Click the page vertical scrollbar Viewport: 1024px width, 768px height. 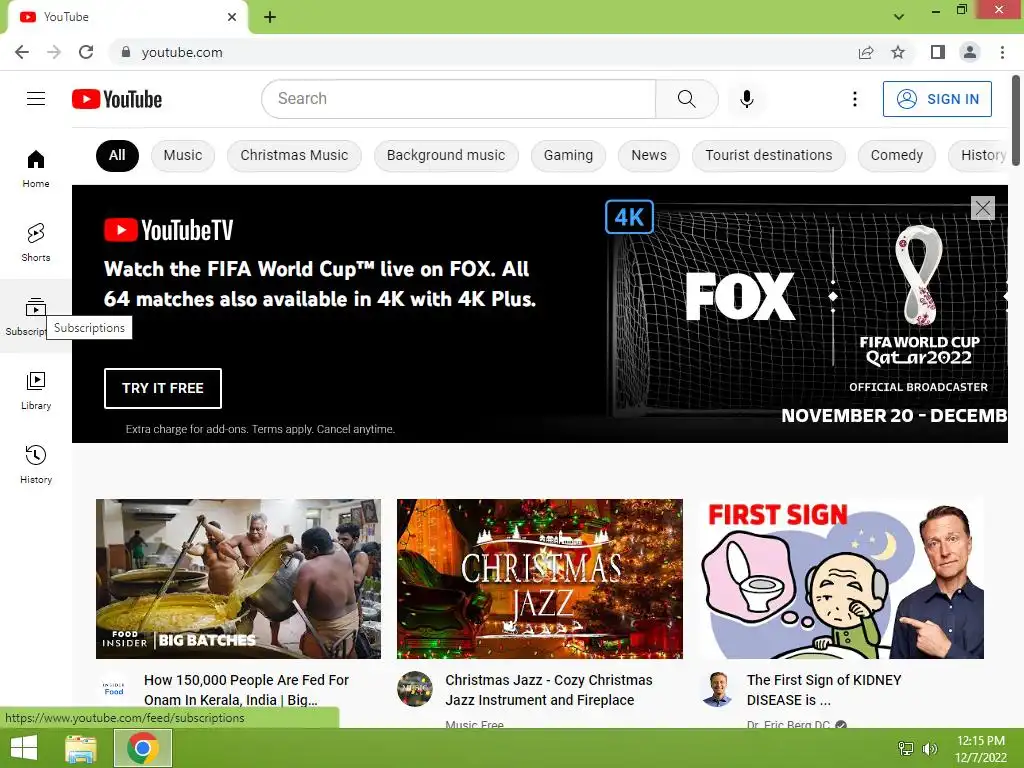[x=1016, y=121]
